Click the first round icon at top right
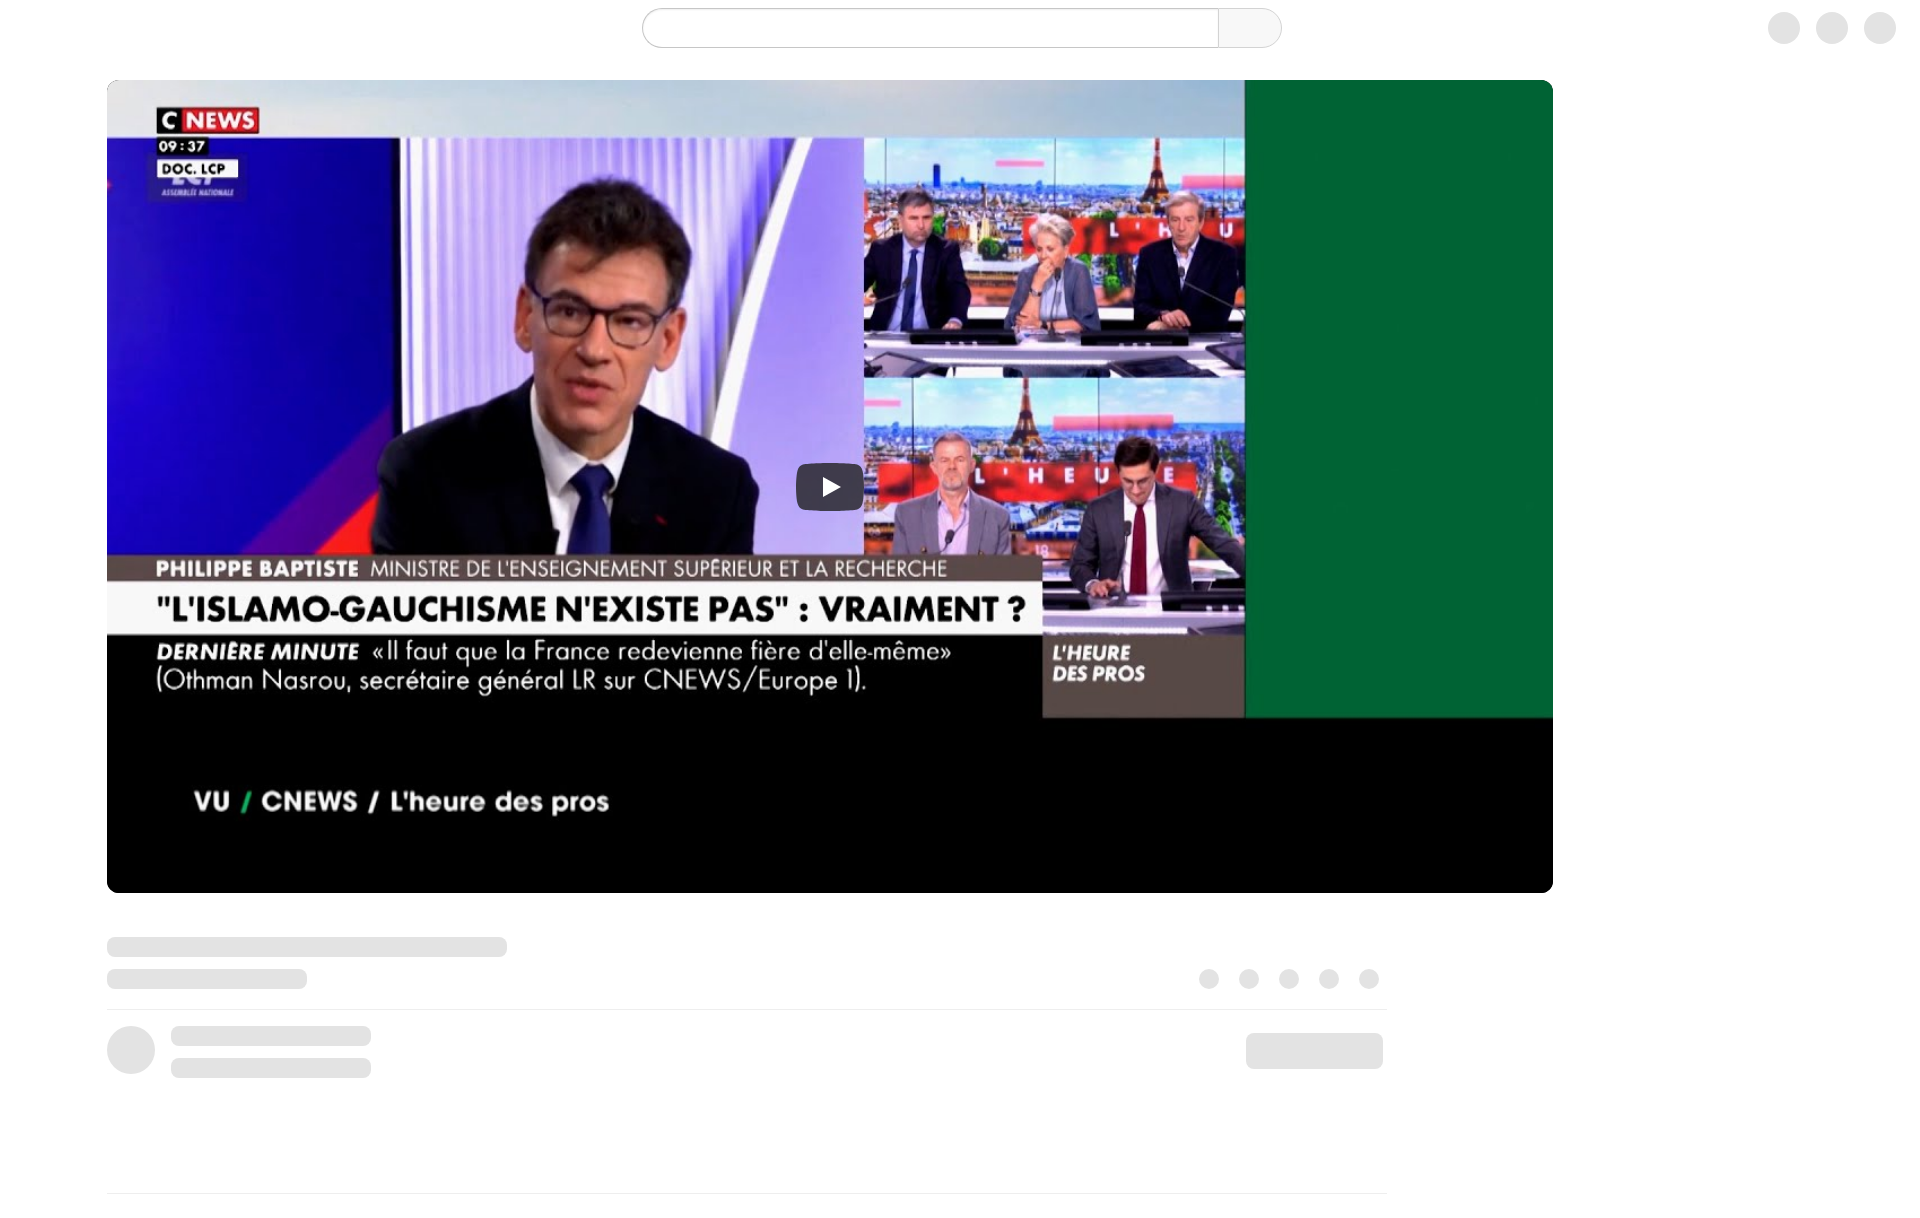The width and height of the screenshot is (1920, 1218). 1784,28
